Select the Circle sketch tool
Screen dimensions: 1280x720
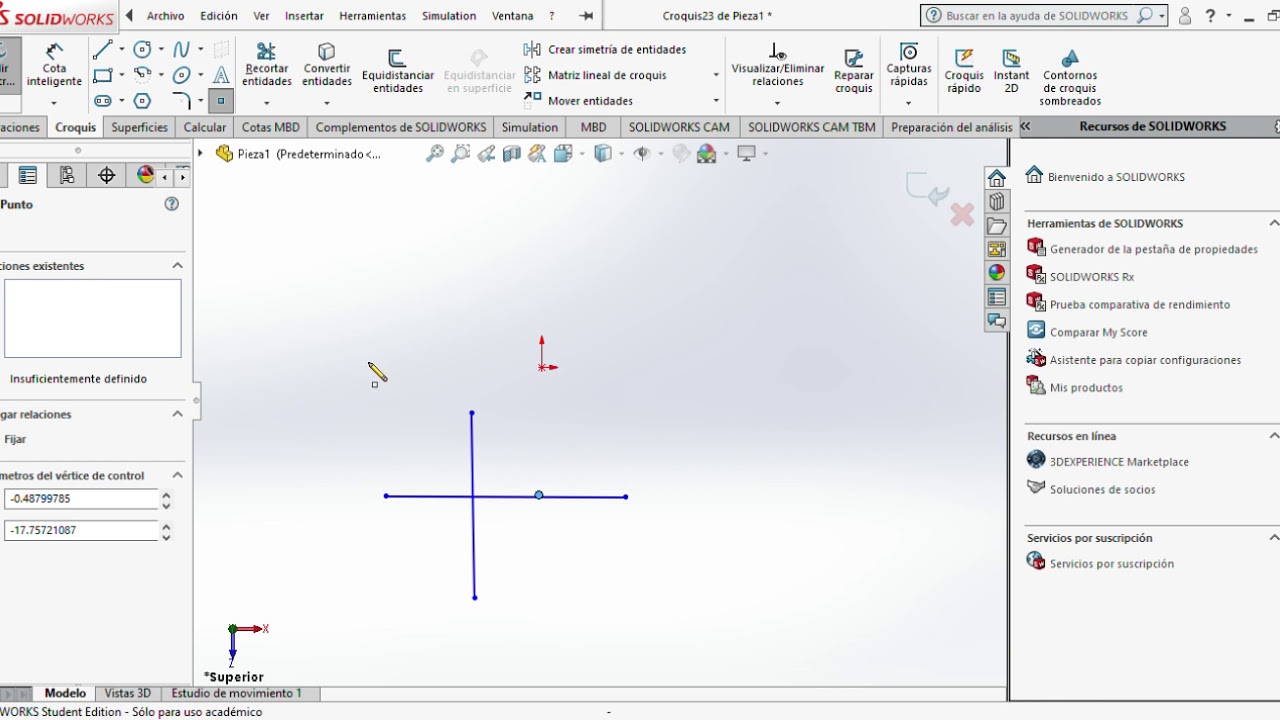point(142,50)
